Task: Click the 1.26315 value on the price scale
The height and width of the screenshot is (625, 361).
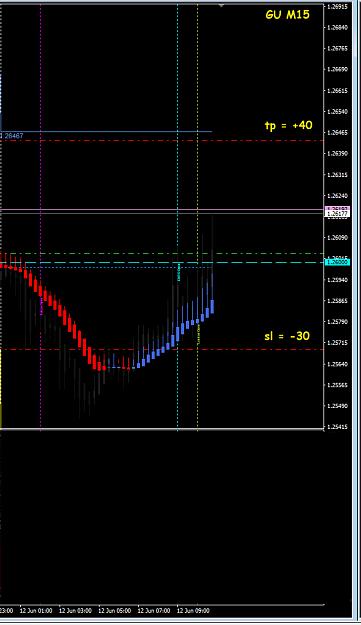Action: [x=337, y=175]
